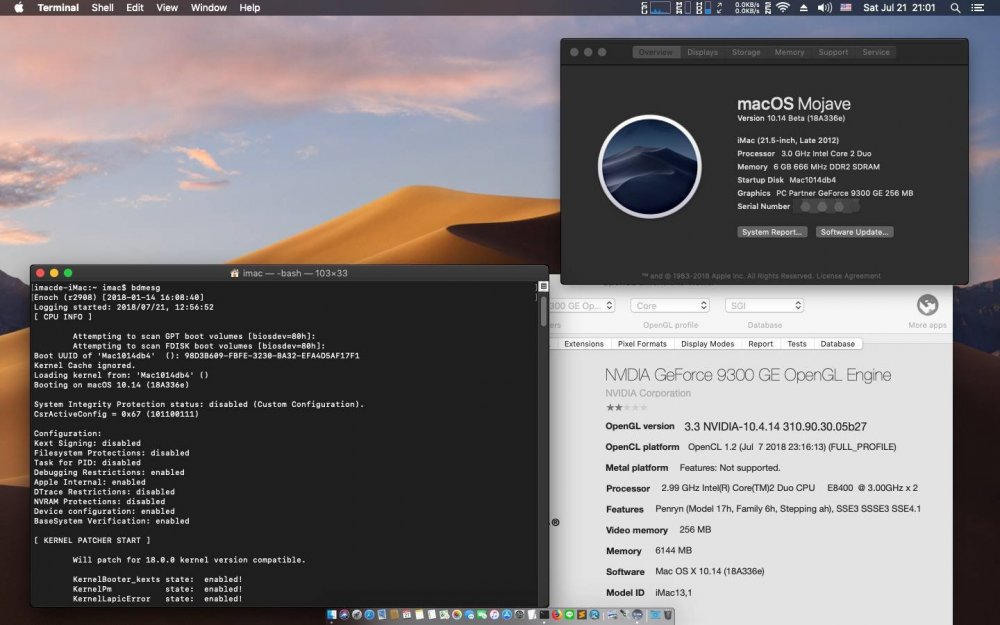This screenshot has width=1000, height=625.
Task: Open Spotlight search
Action: click(x=955, y=8)
